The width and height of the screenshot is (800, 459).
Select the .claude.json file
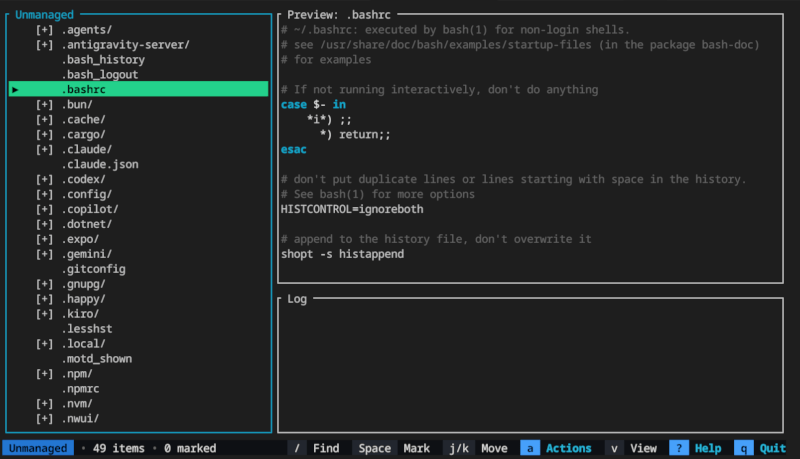100,164
